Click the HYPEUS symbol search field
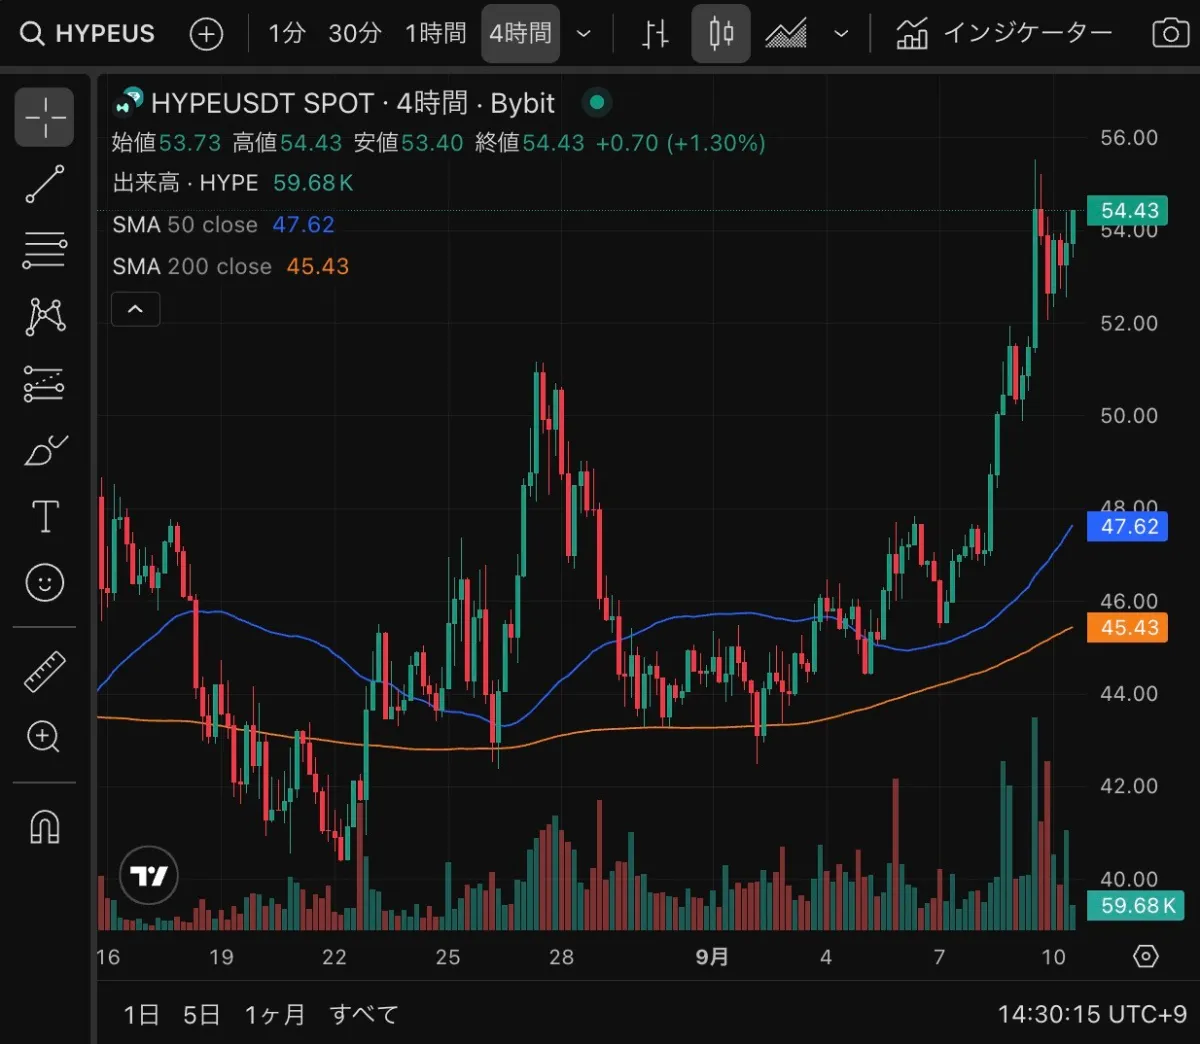The image size is (1200, 1044). [87, 33]
